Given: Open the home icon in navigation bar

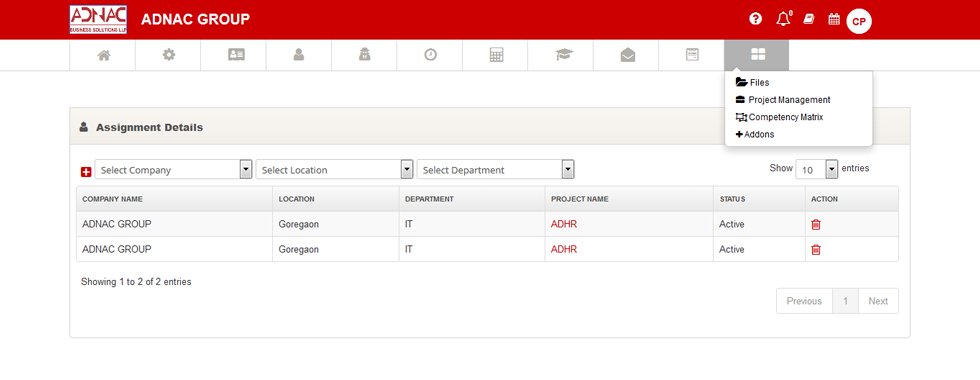Looking at the screenshot, I should [x=104, y=55].
